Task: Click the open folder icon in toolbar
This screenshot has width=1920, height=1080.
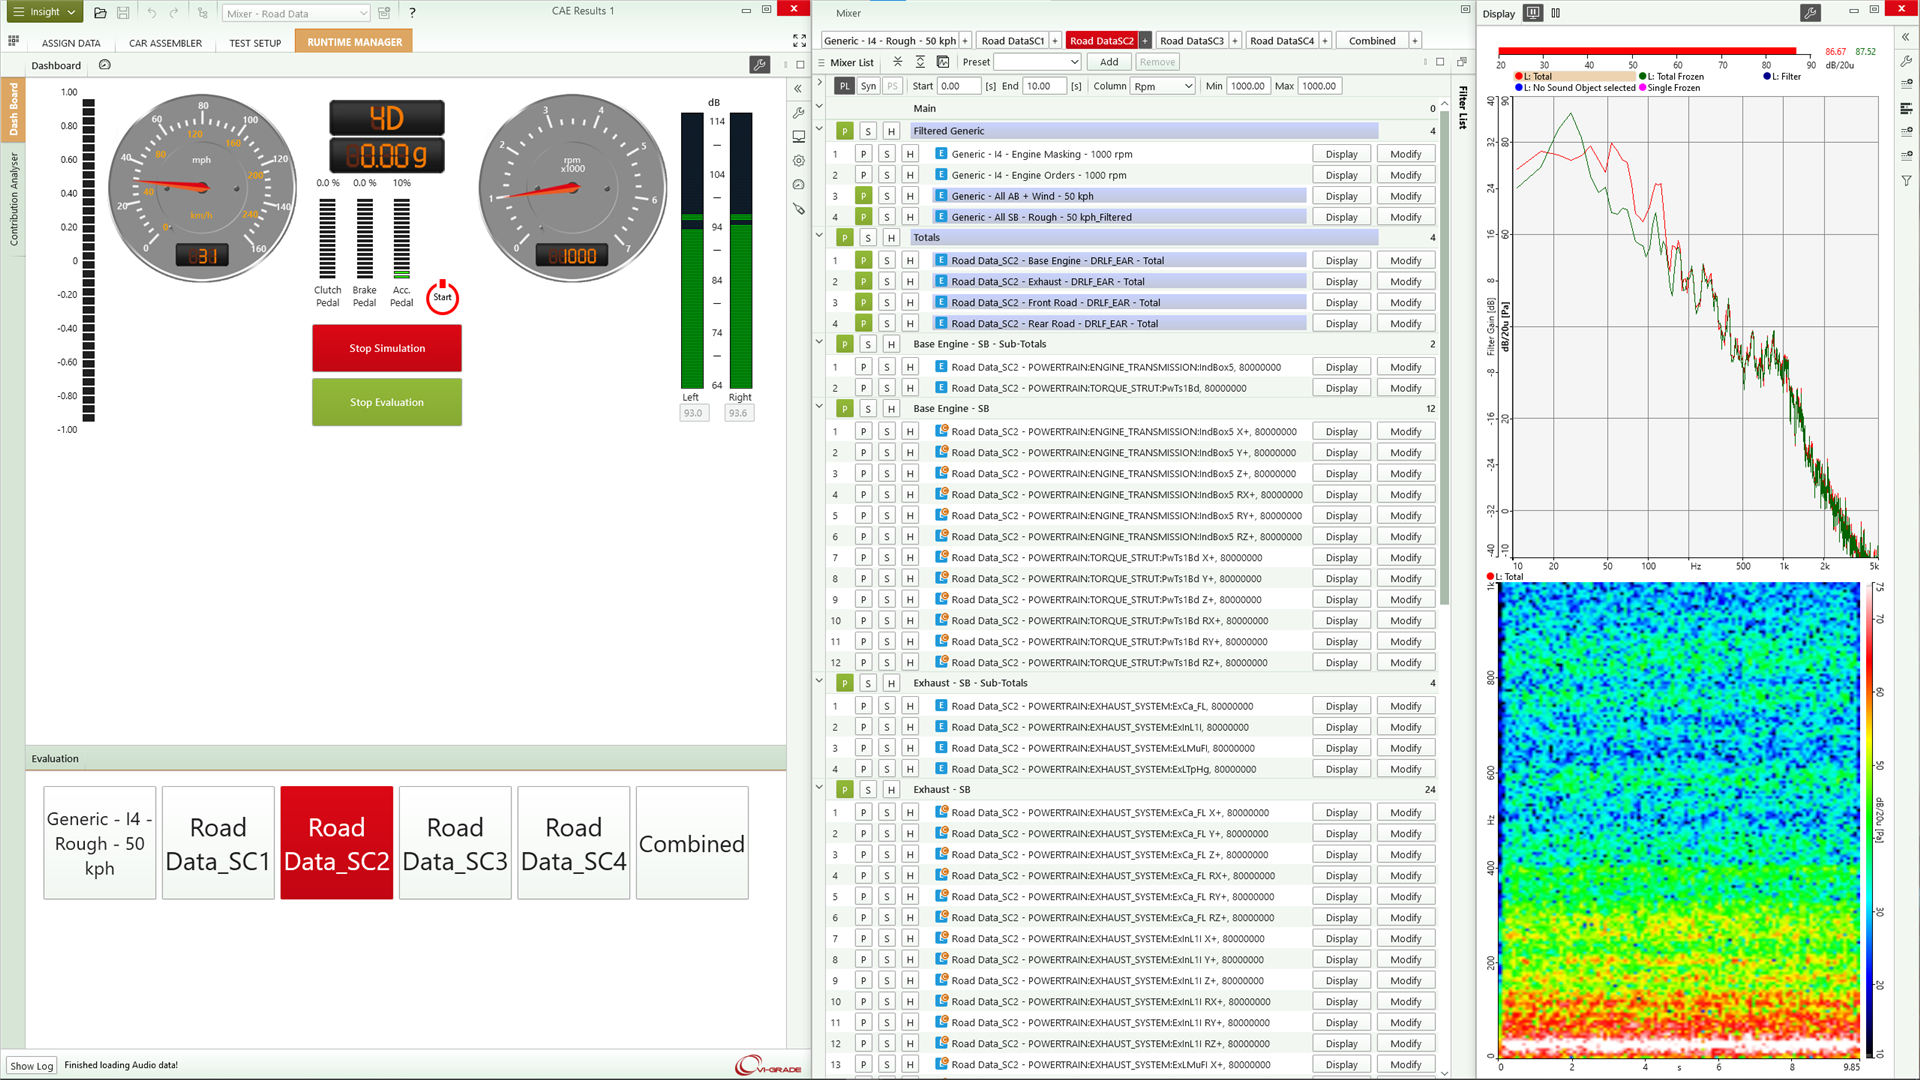Action: click(x=100, y=13)
